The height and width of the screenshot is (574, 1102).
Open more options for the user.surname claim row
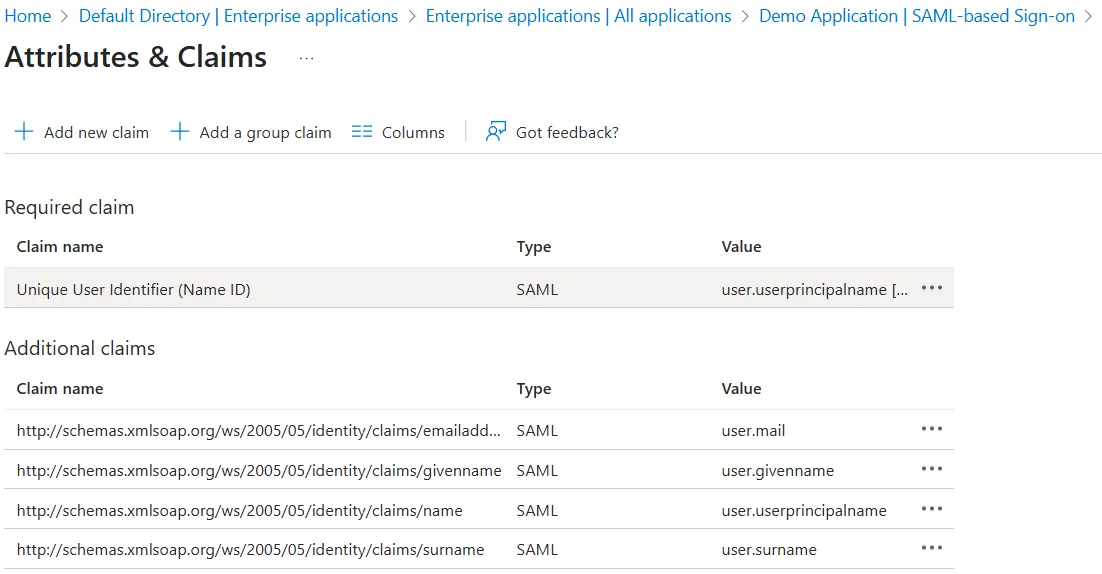pos(932,548)
